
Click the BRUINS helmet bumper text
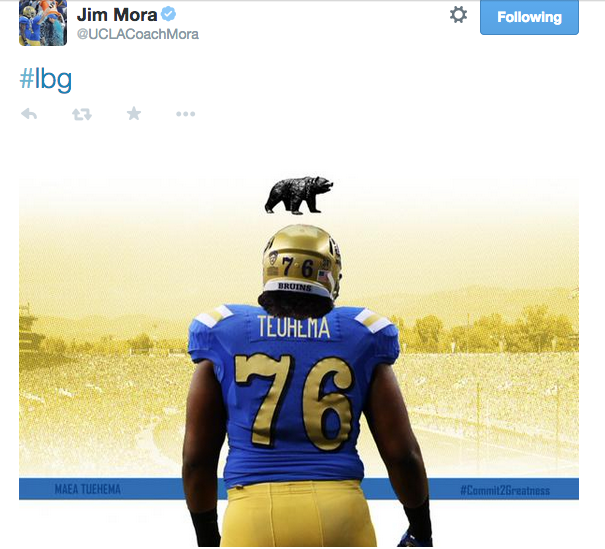coord(294,287)
